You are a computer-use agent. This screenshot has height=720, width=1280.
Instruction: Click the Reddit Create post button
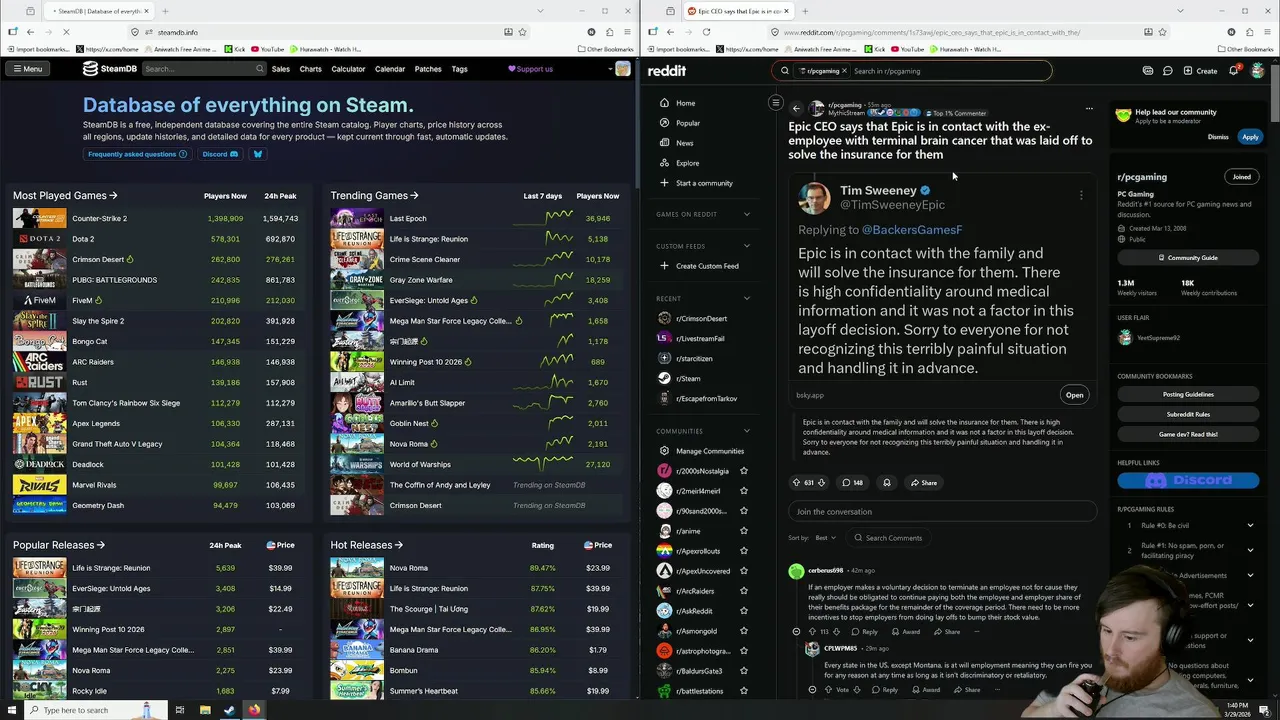pos(1200,71)
